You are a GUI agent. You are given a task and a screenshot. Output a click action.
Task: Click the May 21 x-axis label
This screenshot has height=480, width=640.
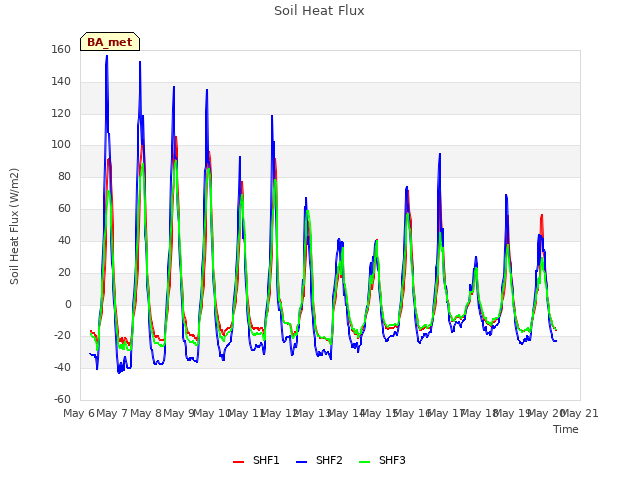[580, 413]
